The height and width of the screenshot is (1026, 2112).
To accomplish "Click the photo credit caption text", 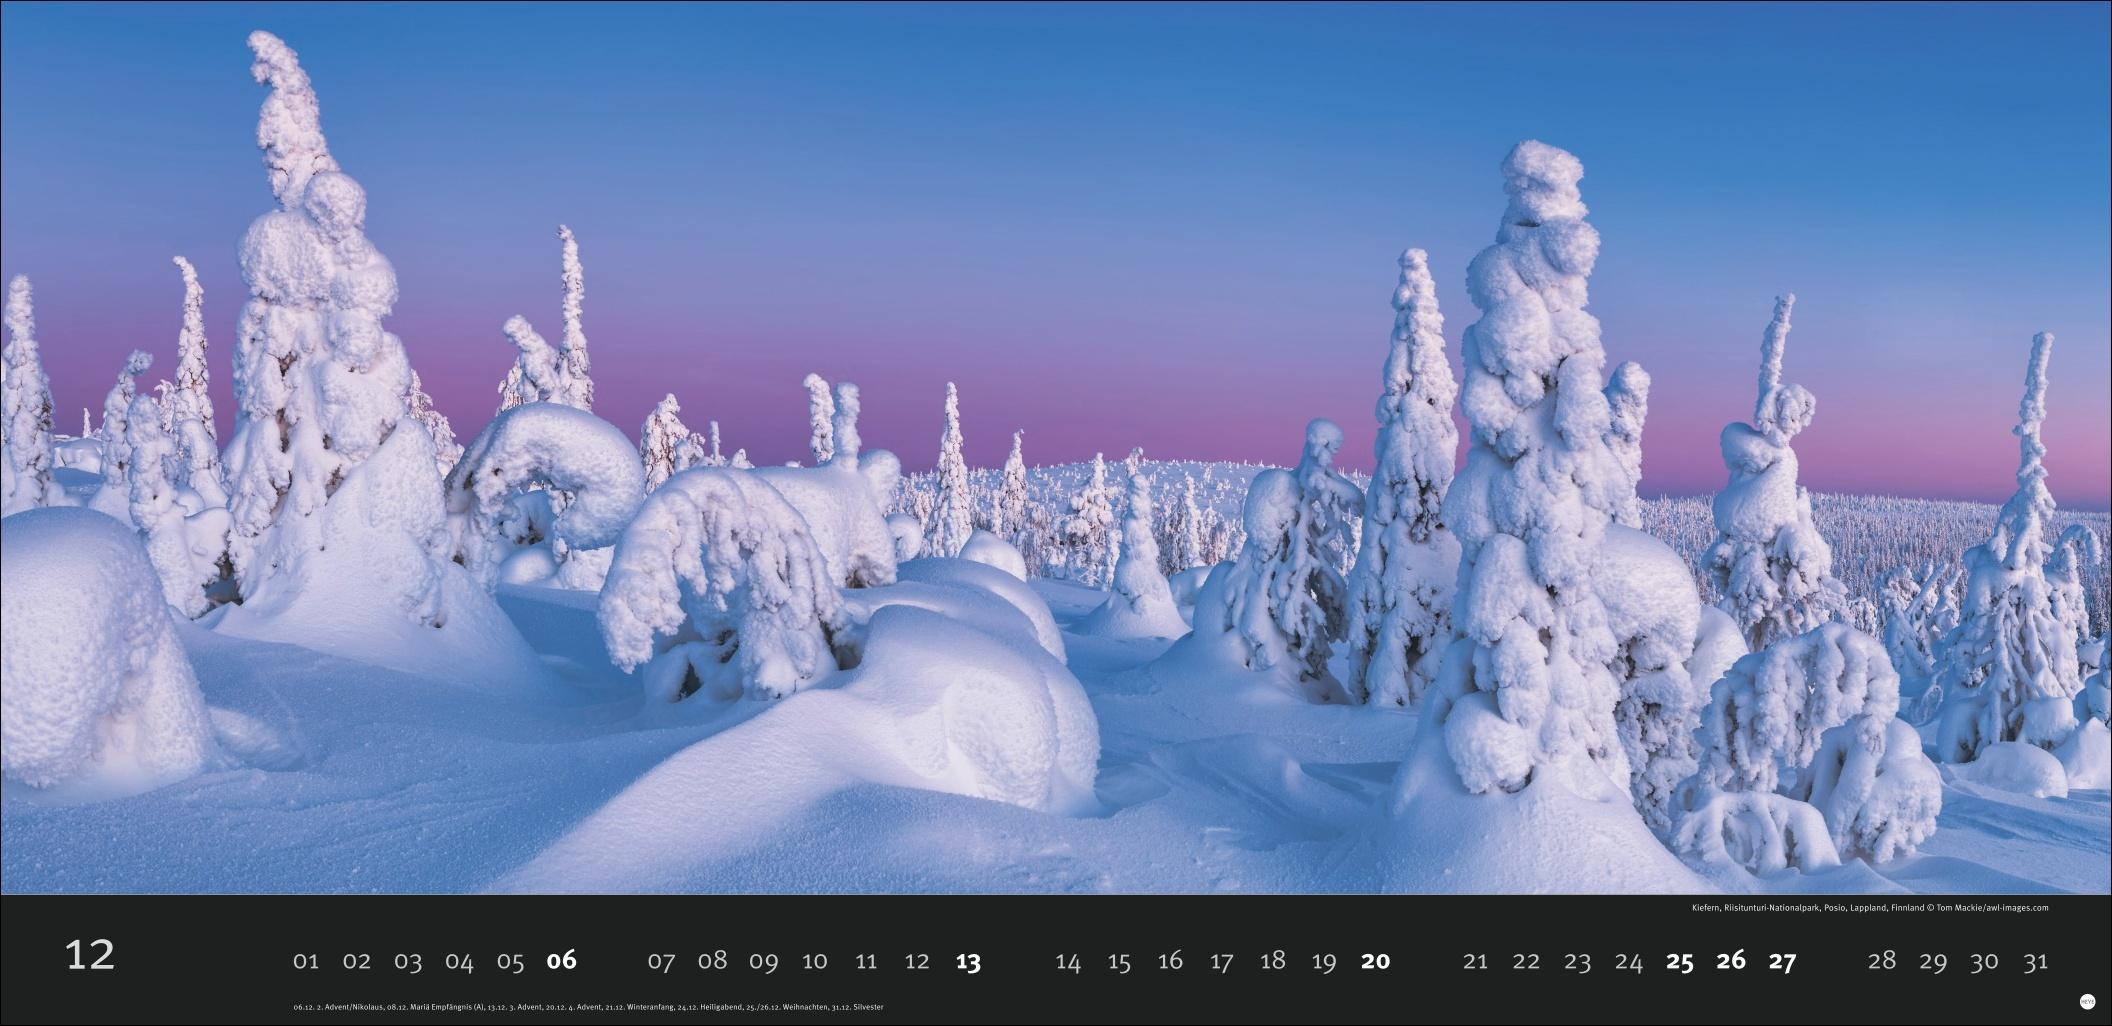I will click(1870, 908).
